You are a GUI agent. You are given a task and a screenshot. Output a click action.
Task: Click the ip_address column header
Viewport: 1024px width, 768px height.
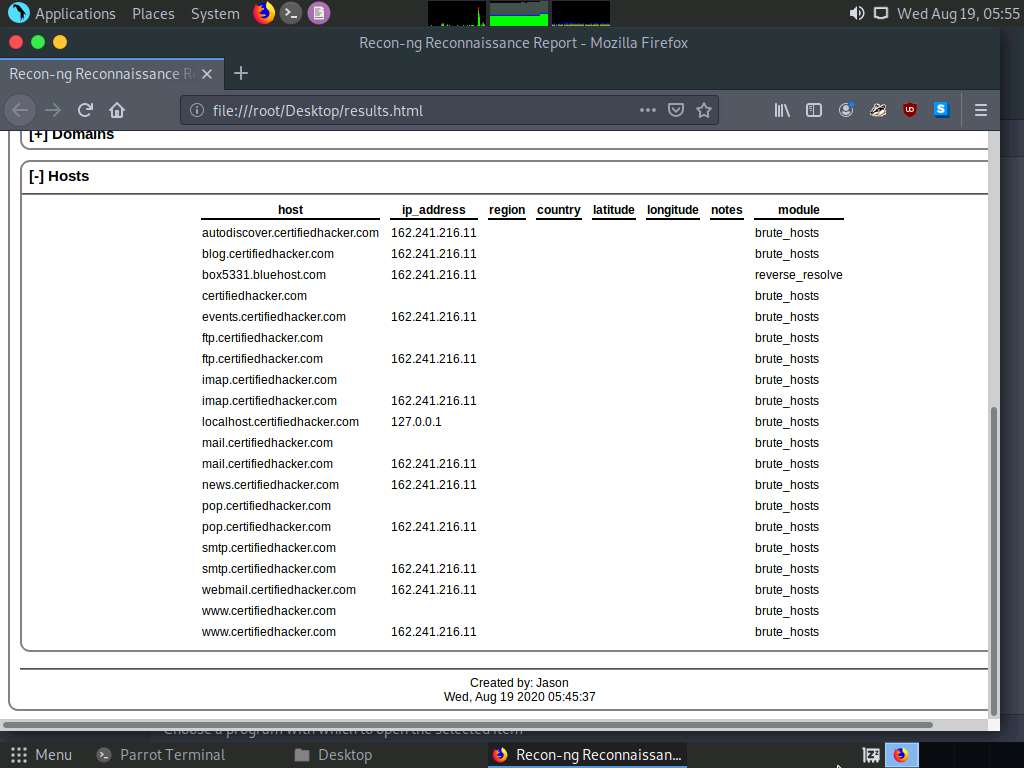click(x=434, y=210)
